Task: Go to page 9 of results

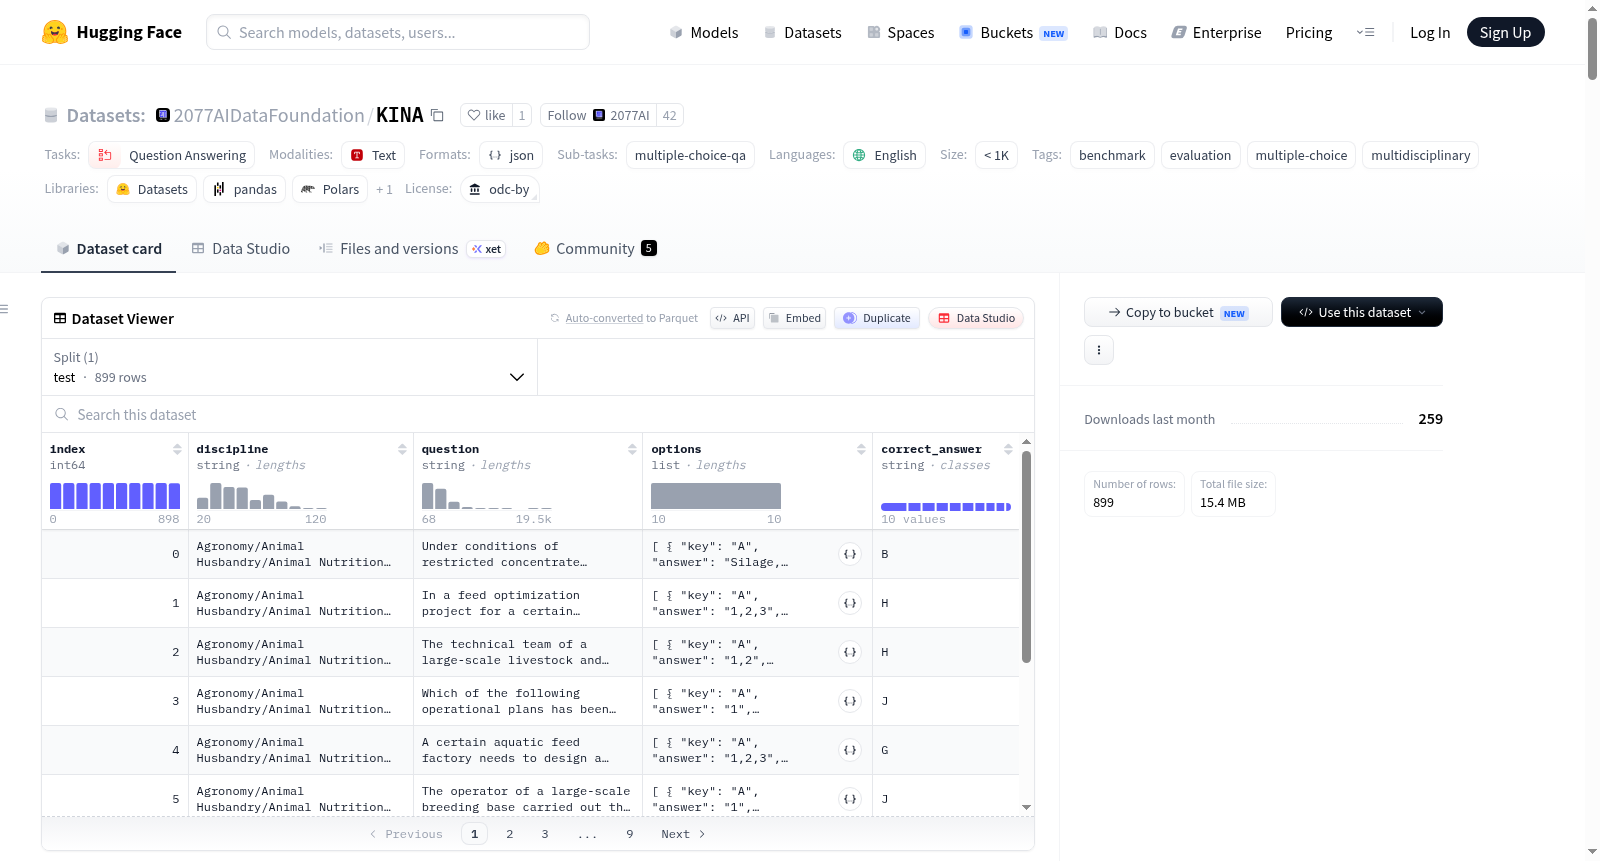Action: (630, 834)
